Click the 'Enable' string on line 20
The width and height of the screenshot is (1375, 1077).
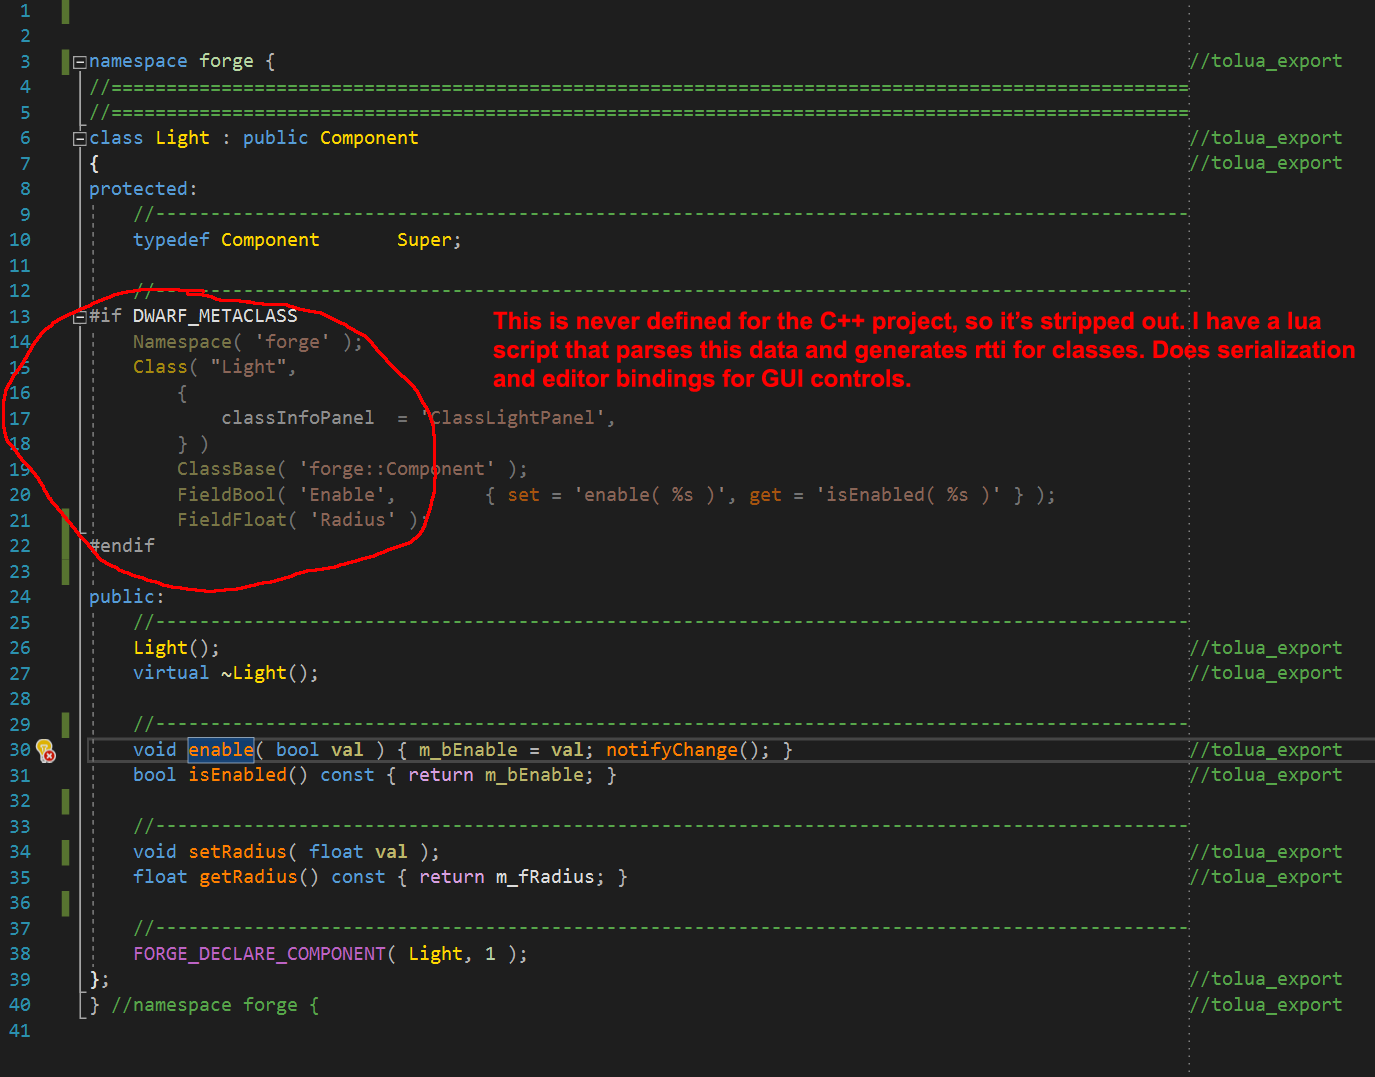[342, 495]
